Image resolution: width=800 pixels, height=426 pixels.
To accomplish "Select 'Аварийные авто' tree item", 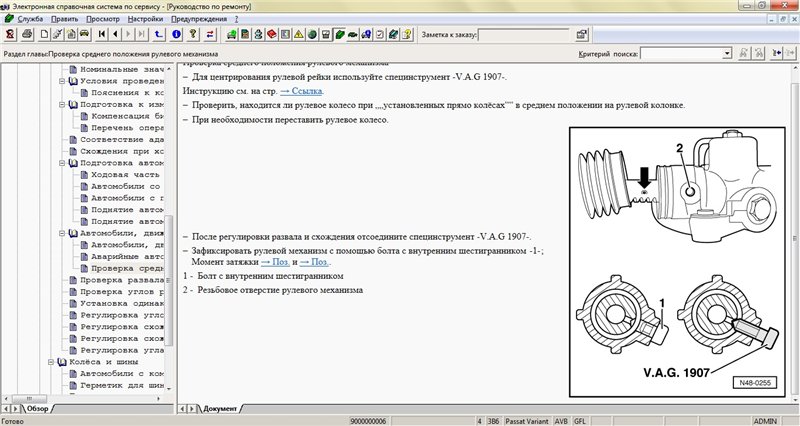I will tap(128, 257).
